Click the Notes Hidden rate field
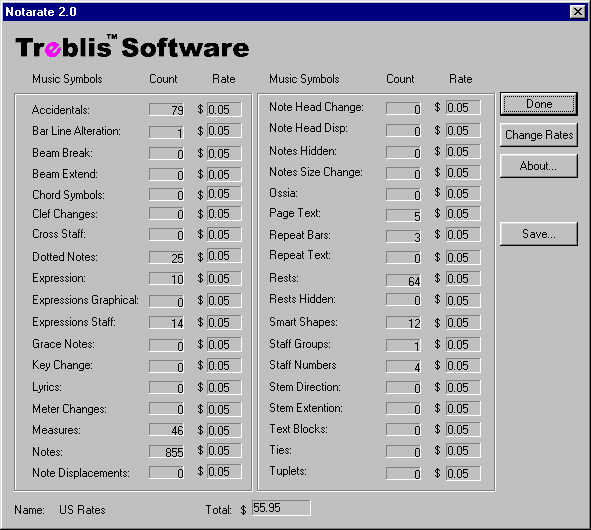 tap(463, 152)
